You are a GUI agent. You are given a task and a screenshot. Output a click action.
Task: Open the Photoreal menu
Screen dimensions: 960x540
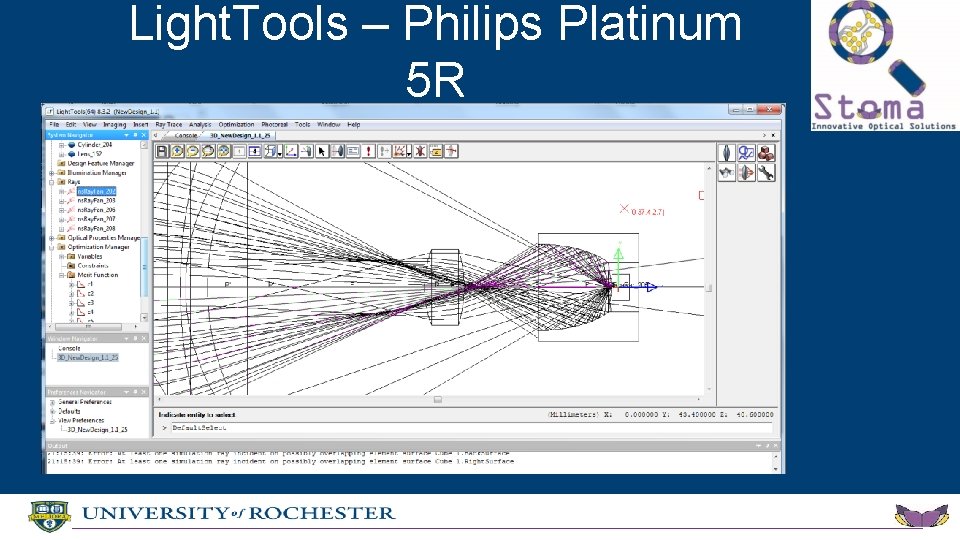[x=274, y=124]
